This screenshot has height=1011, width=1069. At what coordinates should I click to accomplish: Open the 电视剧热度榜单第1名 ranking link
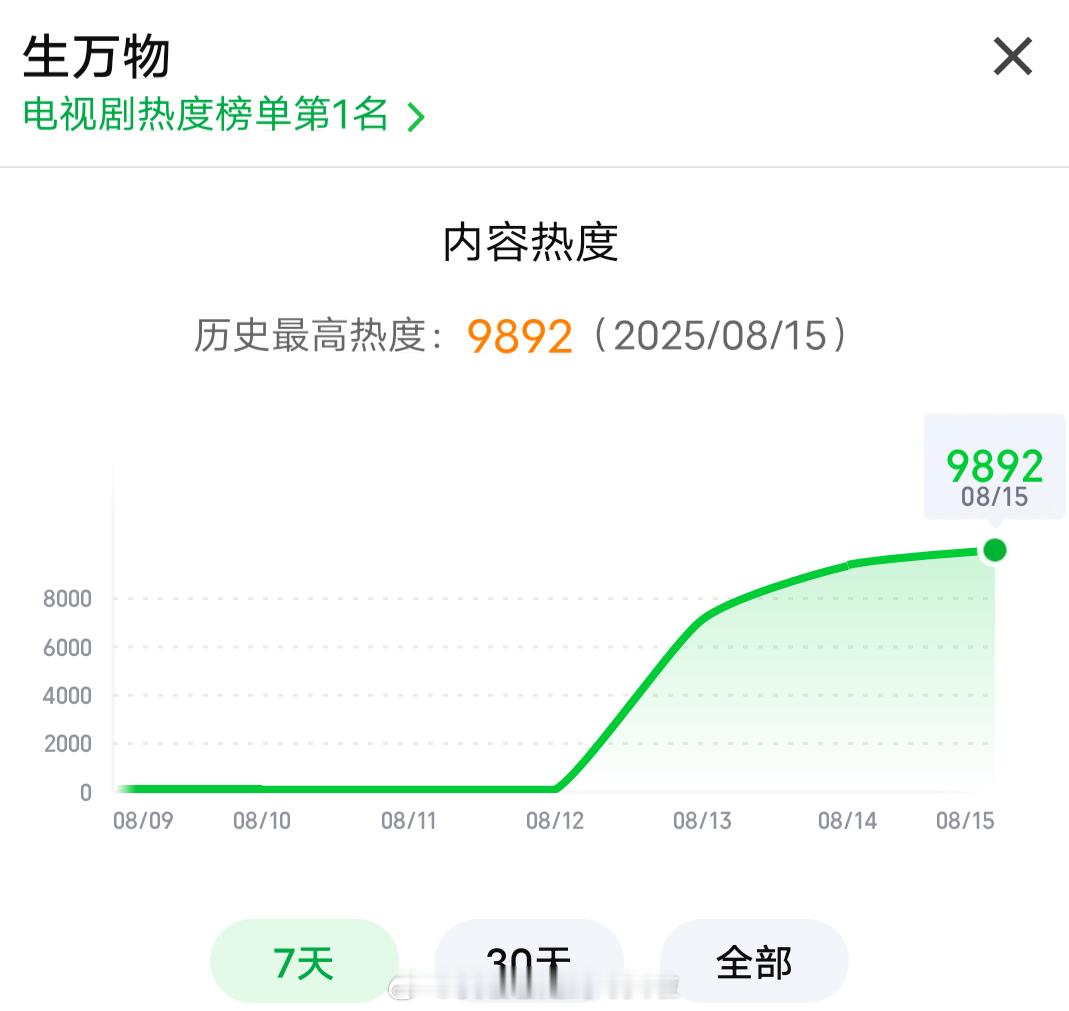tap(224, 115)
